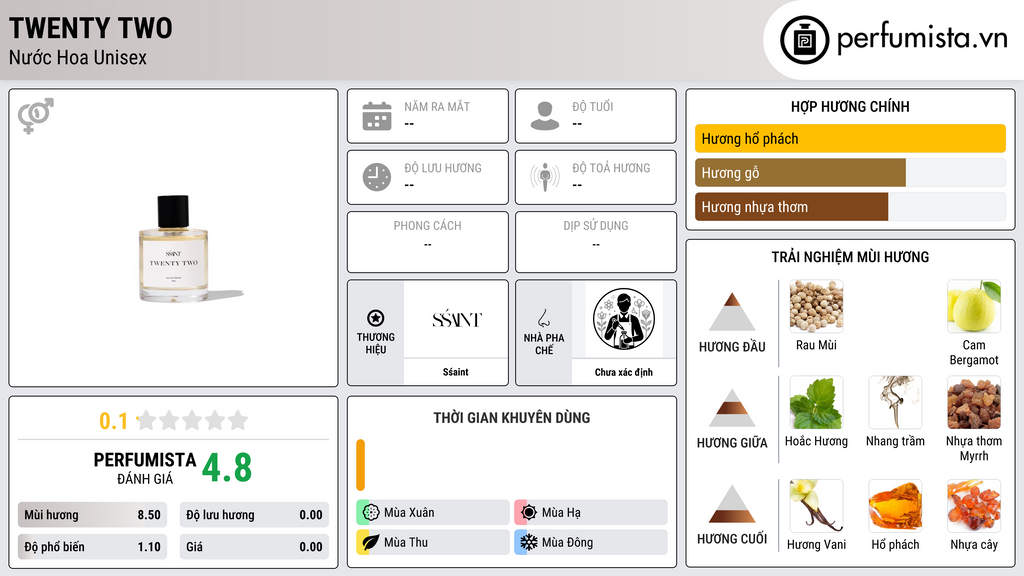Screen dimensions: 1024x576
Task: Click the Twenty Two perfume bottle photo
Action: coord(174,249)
